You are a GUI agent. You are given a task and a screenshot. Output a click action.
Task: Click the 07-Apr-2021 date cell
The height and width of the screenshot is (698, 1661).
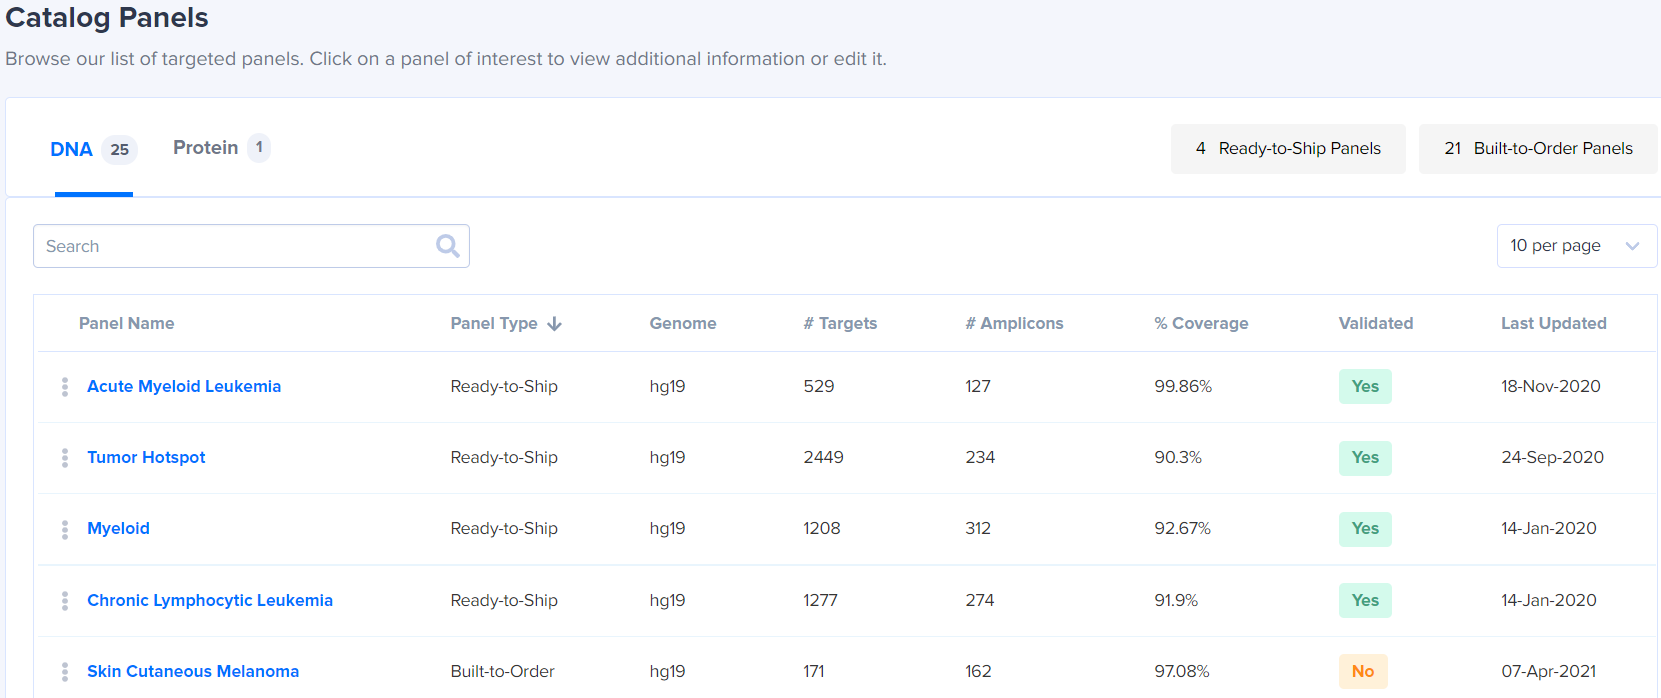pyautogui.click(x=1549, y=672)
